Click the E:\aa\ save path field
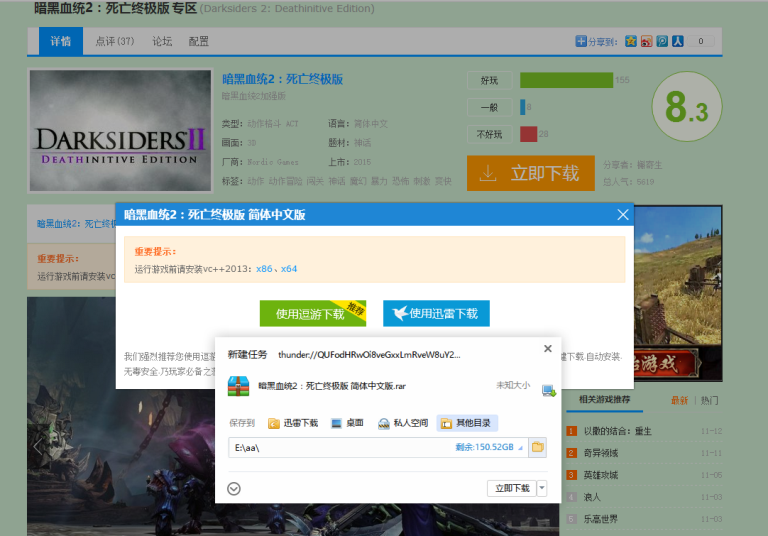Viewport: 768px width, 536px height. click(x=378, y=447)
